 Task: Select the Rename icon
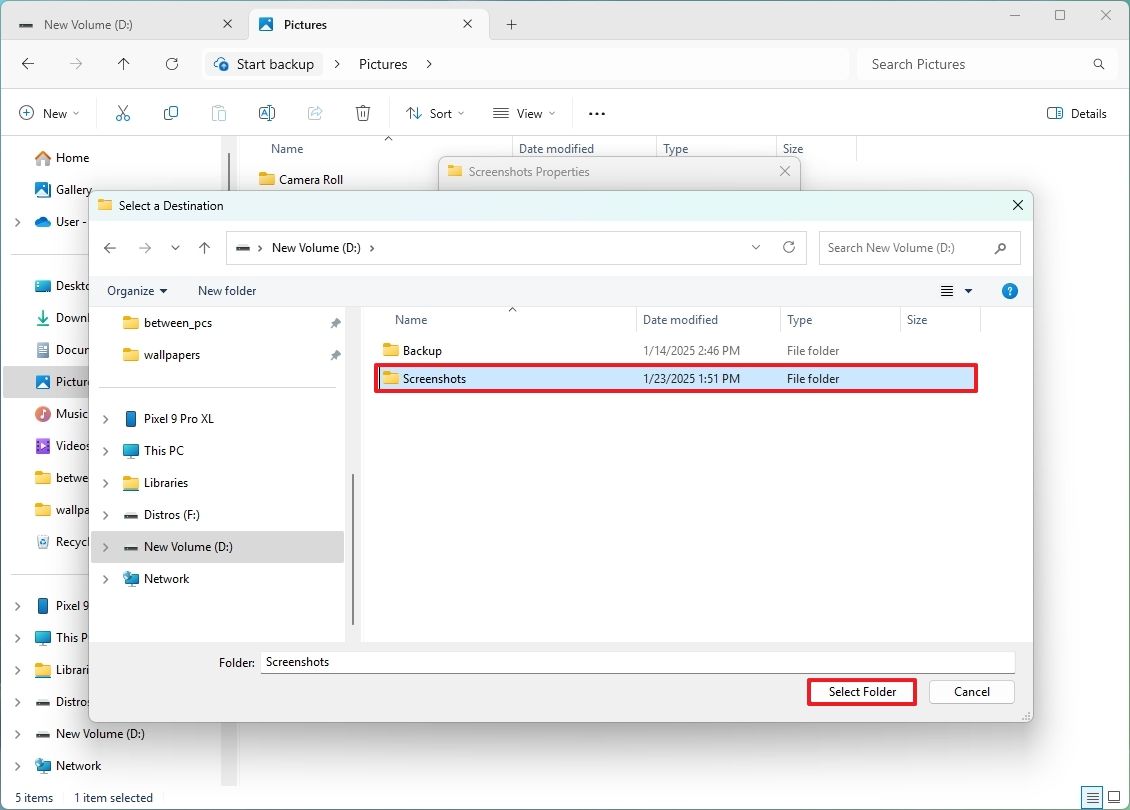point(266,113)
